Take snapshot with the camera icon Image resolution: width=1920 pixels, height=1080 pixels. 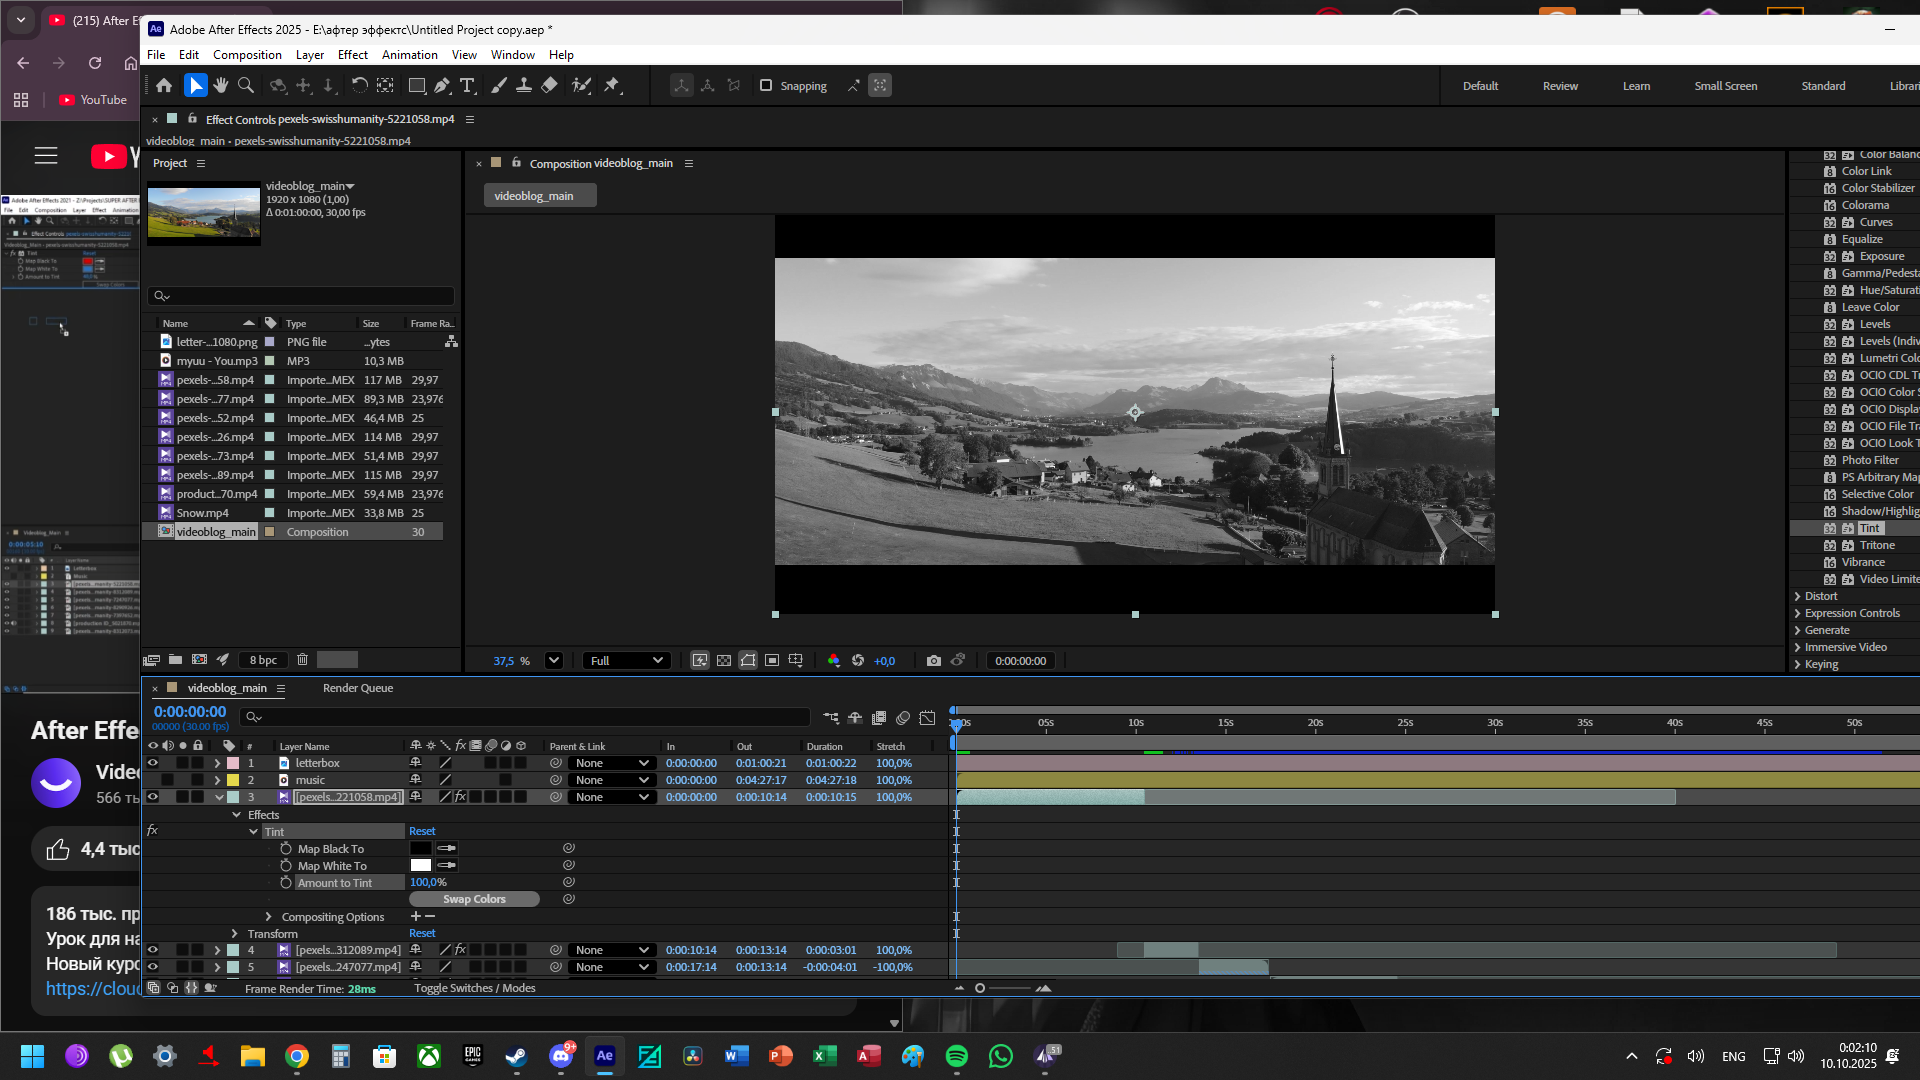click(x=933, y=661)
